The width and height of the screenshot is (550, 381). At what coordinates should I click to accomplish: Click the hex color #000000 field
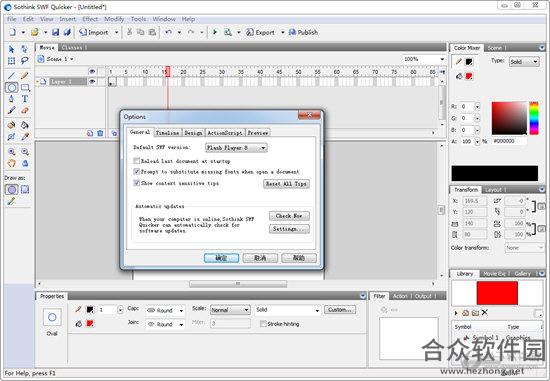510,141
